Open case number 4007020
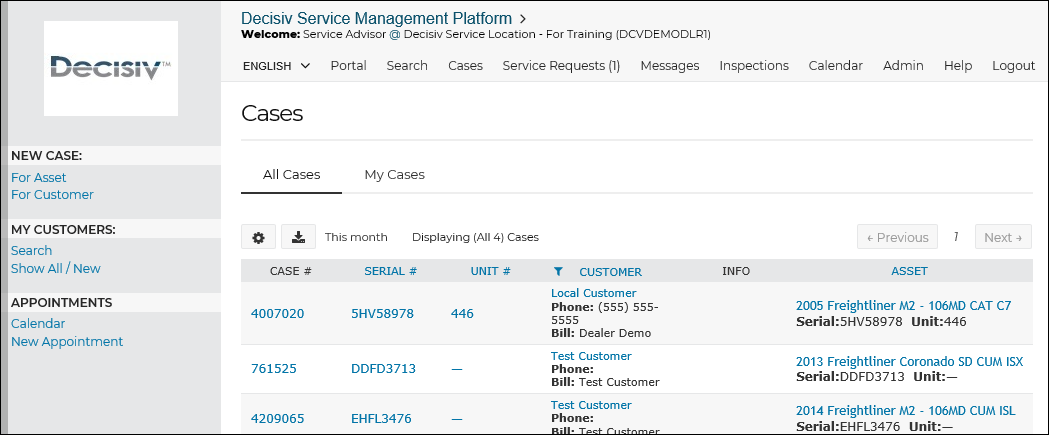This screenshot has width=1049, height=435. [x=278, y=313]
